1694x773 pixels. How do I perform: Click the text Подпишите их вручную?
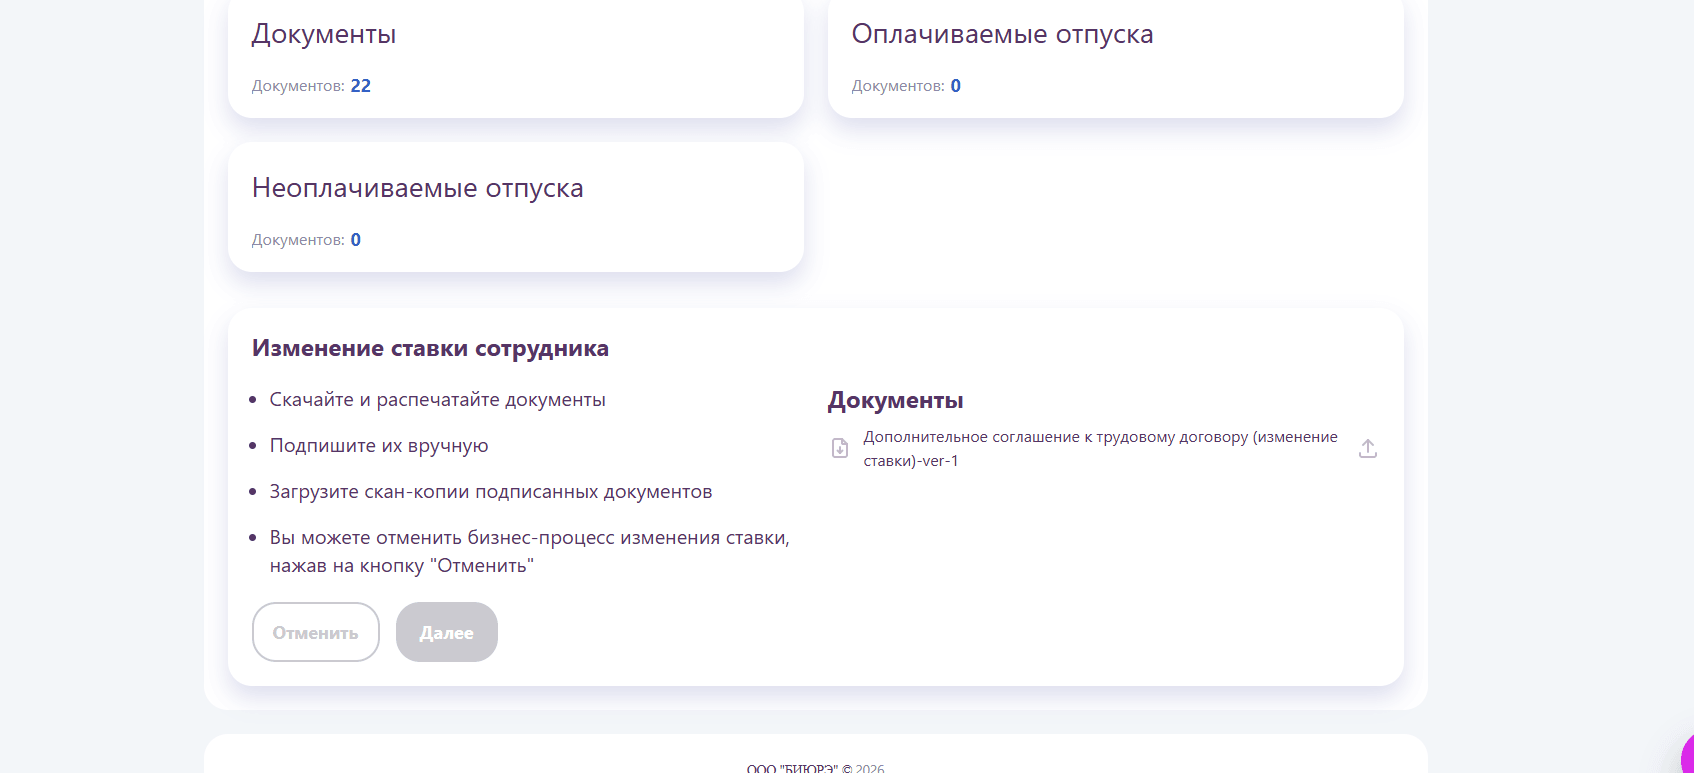coord(379,445)
